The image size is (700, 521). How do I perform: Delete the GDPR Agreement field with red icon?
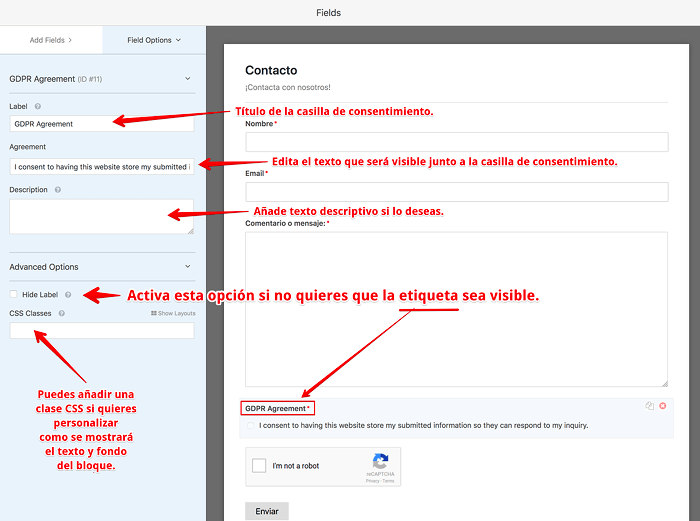663,405
